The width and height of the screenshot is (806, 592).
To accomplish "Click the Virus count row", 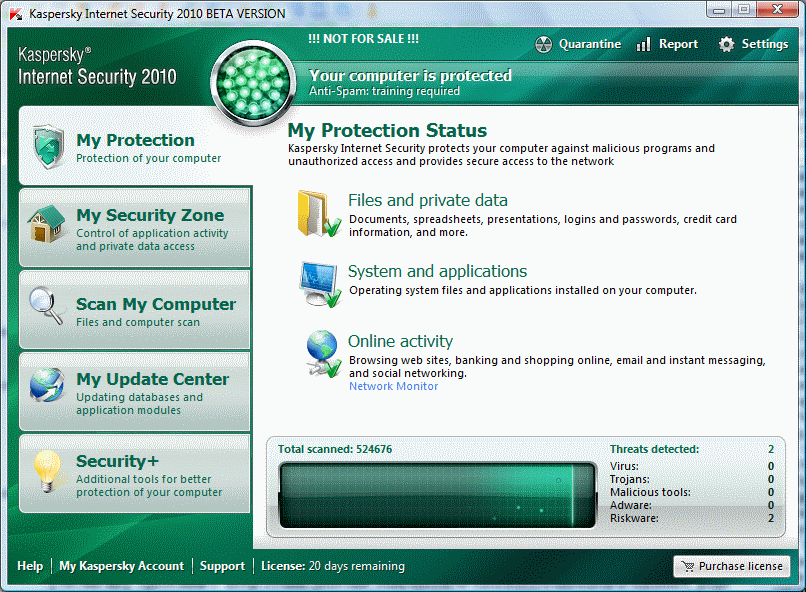I will 691,466.
